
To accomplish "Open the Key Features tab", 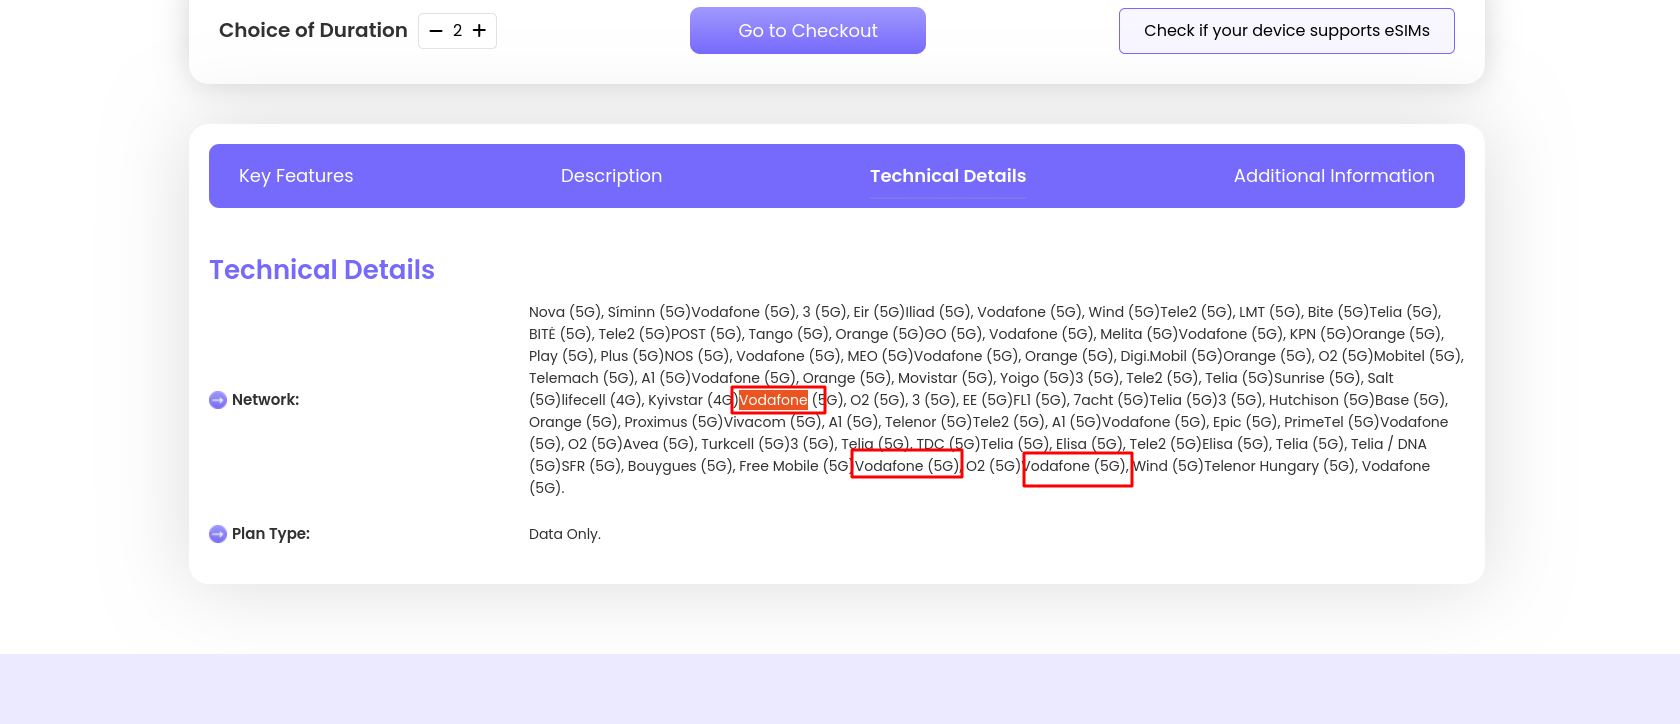I will (x=296, y=176).
